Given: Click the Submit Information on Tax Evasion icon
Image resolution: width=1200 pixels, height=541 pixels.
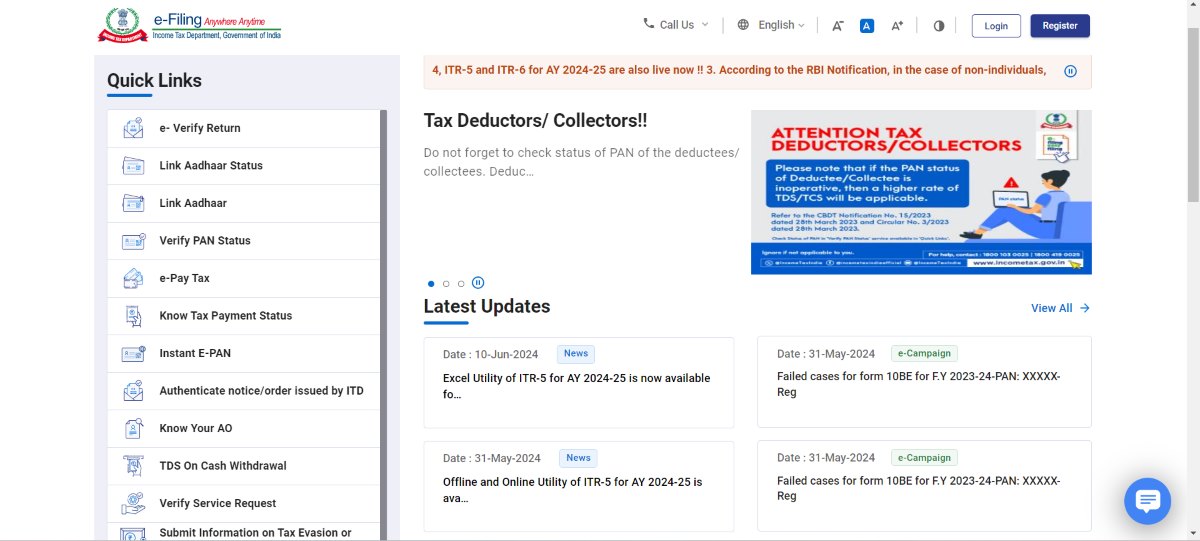Looking at the screenshot, I should click(133, 534).
